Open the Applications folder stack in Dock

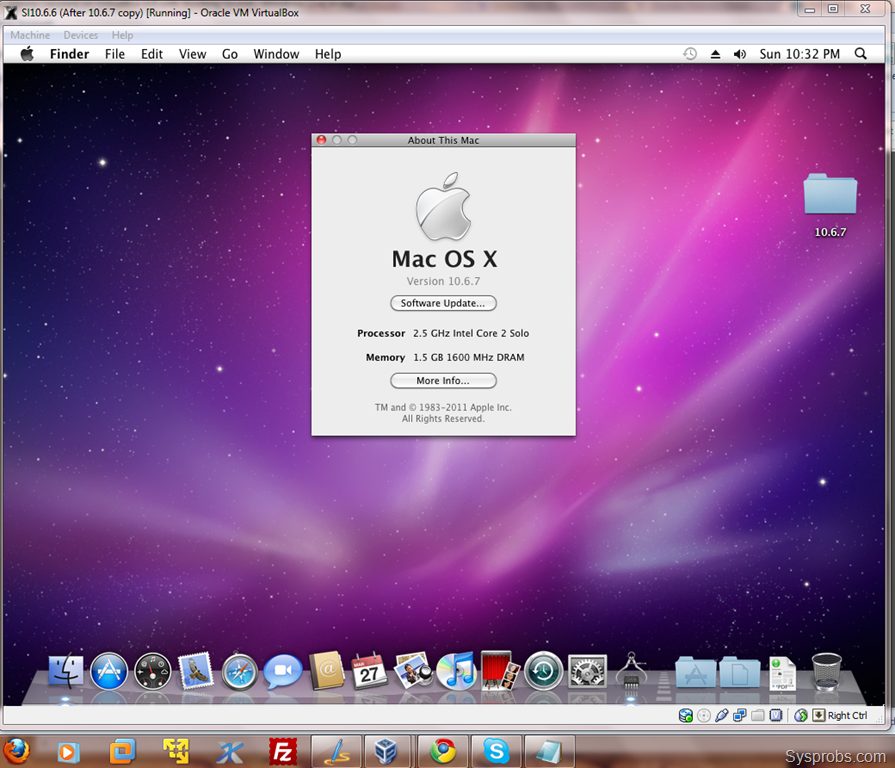tap(696, 672)
